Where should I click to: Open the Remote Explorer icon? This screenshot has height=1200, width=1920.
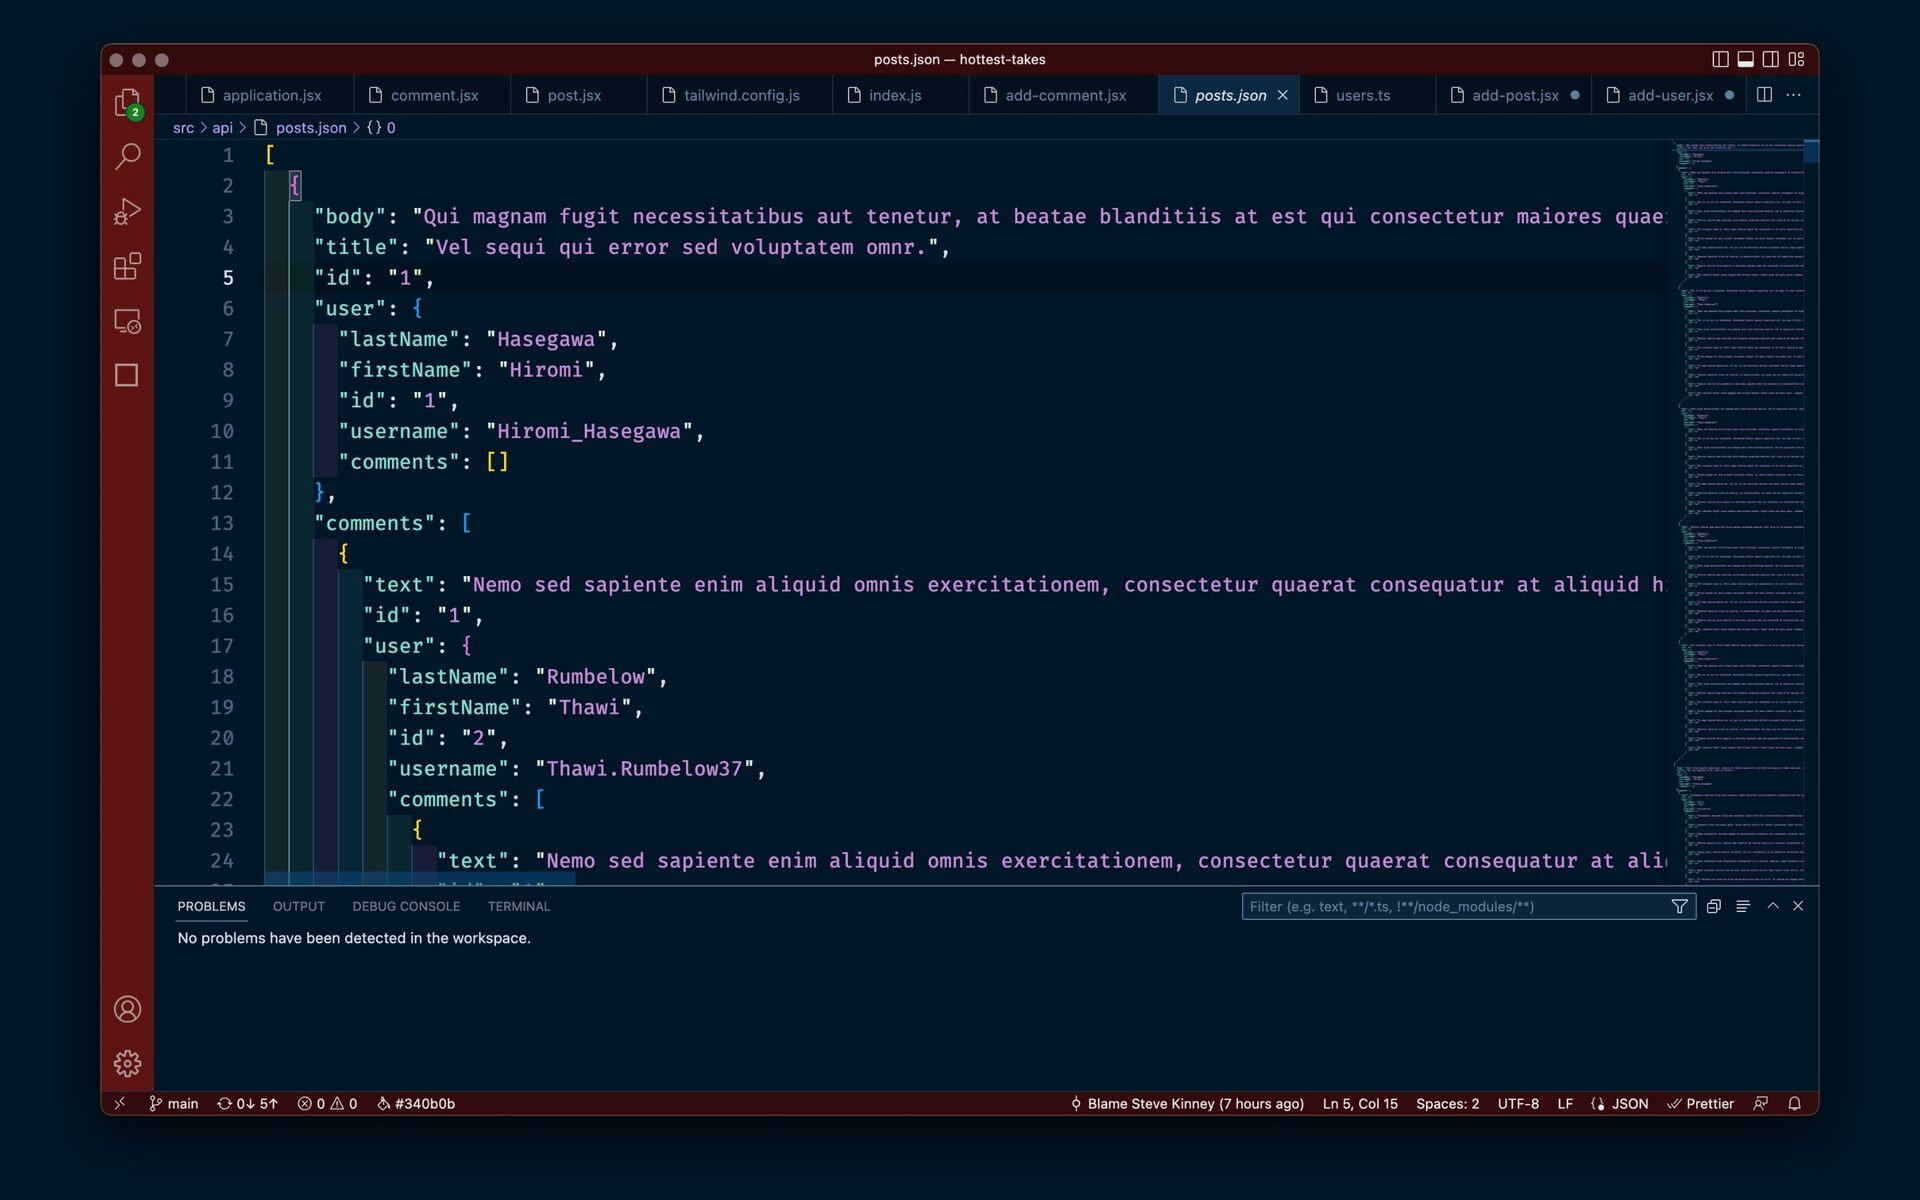point(127,321)
